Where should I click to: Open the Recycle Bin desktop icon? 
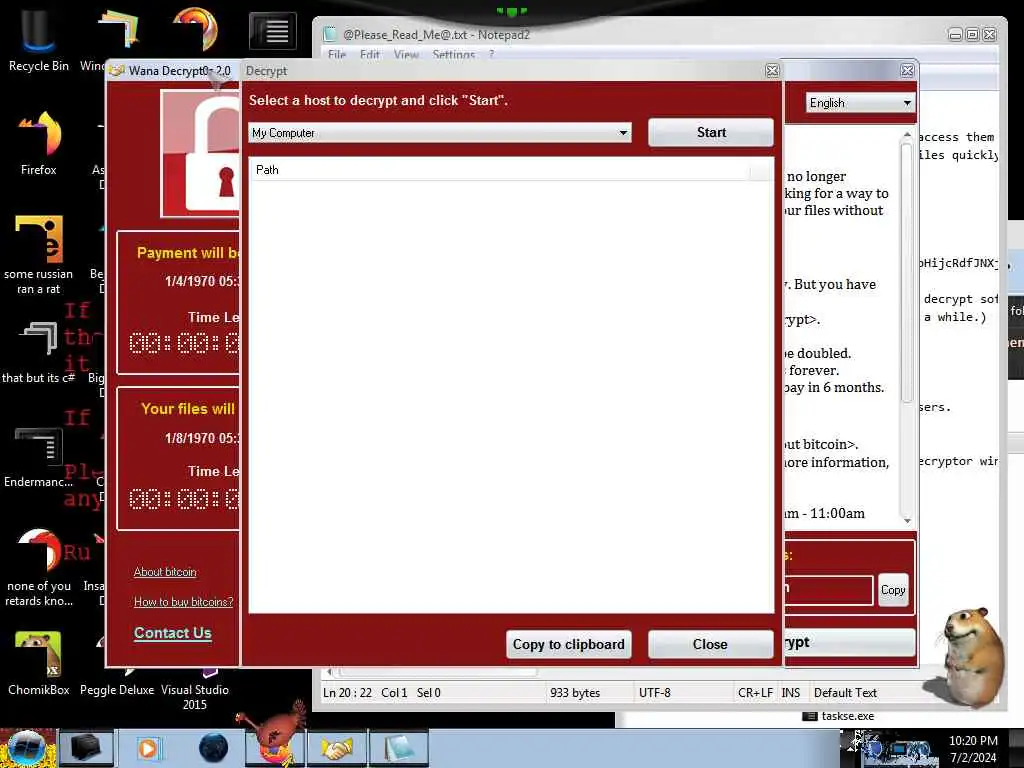point(38,39)
